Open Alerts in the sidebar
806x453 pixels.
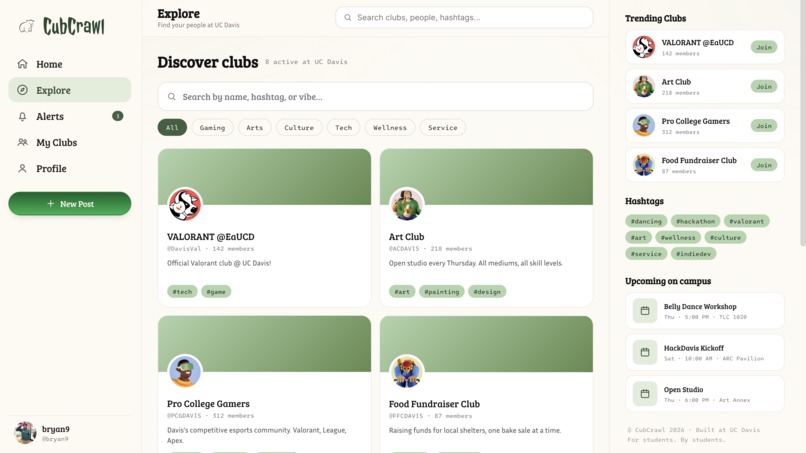coord(69,116)
